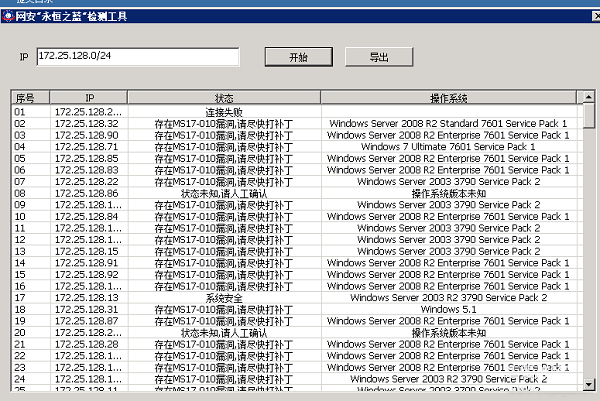
Task: Select row number 23
Action: pyautogui.click(x=20, y=367)
